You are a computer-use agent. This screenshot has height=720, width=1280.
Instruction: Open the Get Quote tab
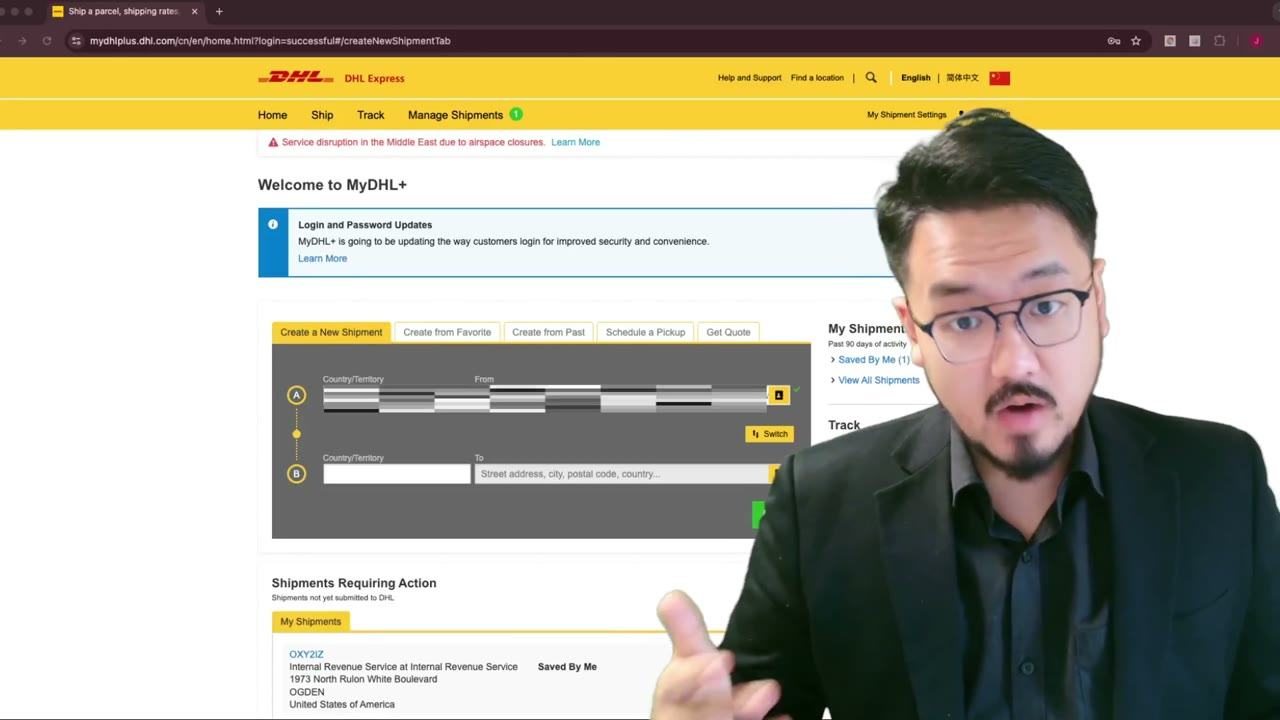pos(728,332)
